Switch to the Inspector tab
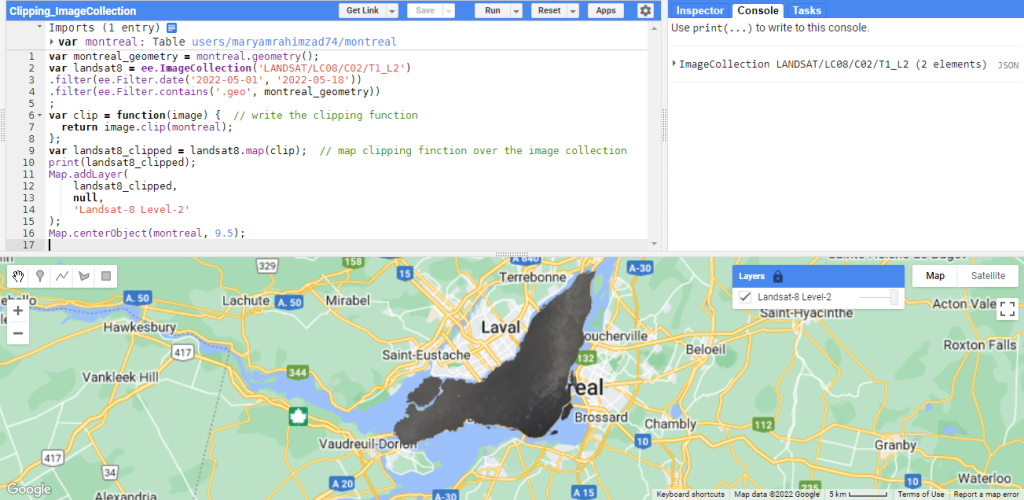1024x500 pixels. (x=700, y=10)
